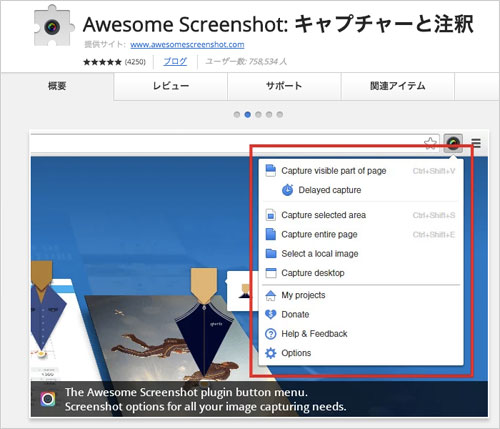This screenshot has height=429, width=500.
Task: Choose the Donate menu entry
Action: coord(295,314)
